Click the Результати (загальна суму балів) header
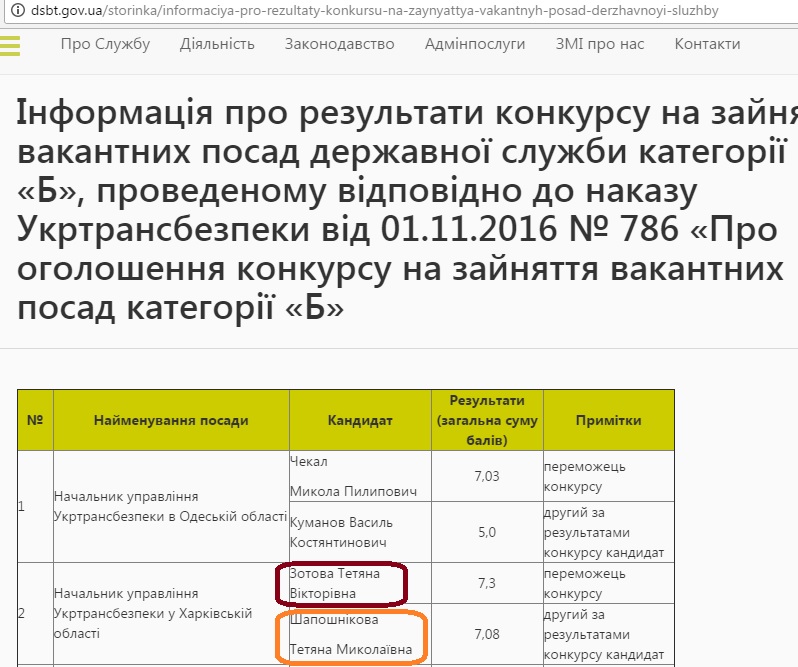The image size is (798, 667). pos(487,420)
